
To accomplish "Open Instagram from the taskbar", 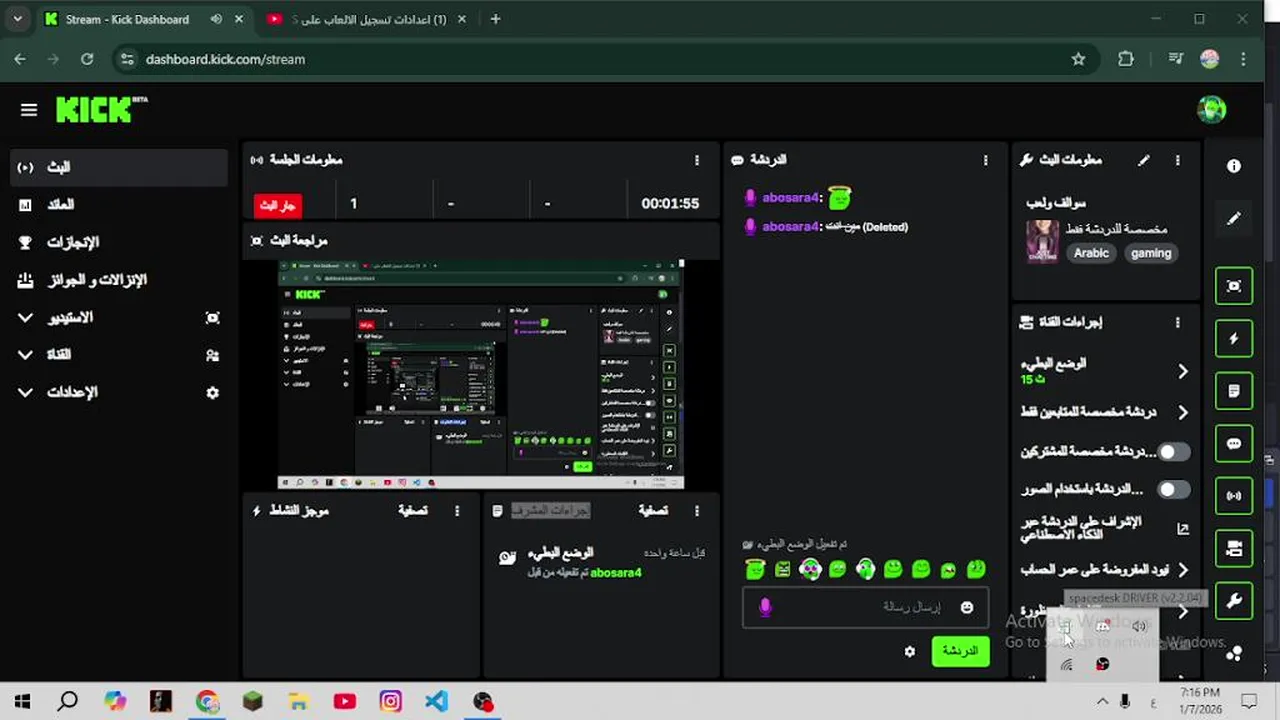I will tap(391, 701).
